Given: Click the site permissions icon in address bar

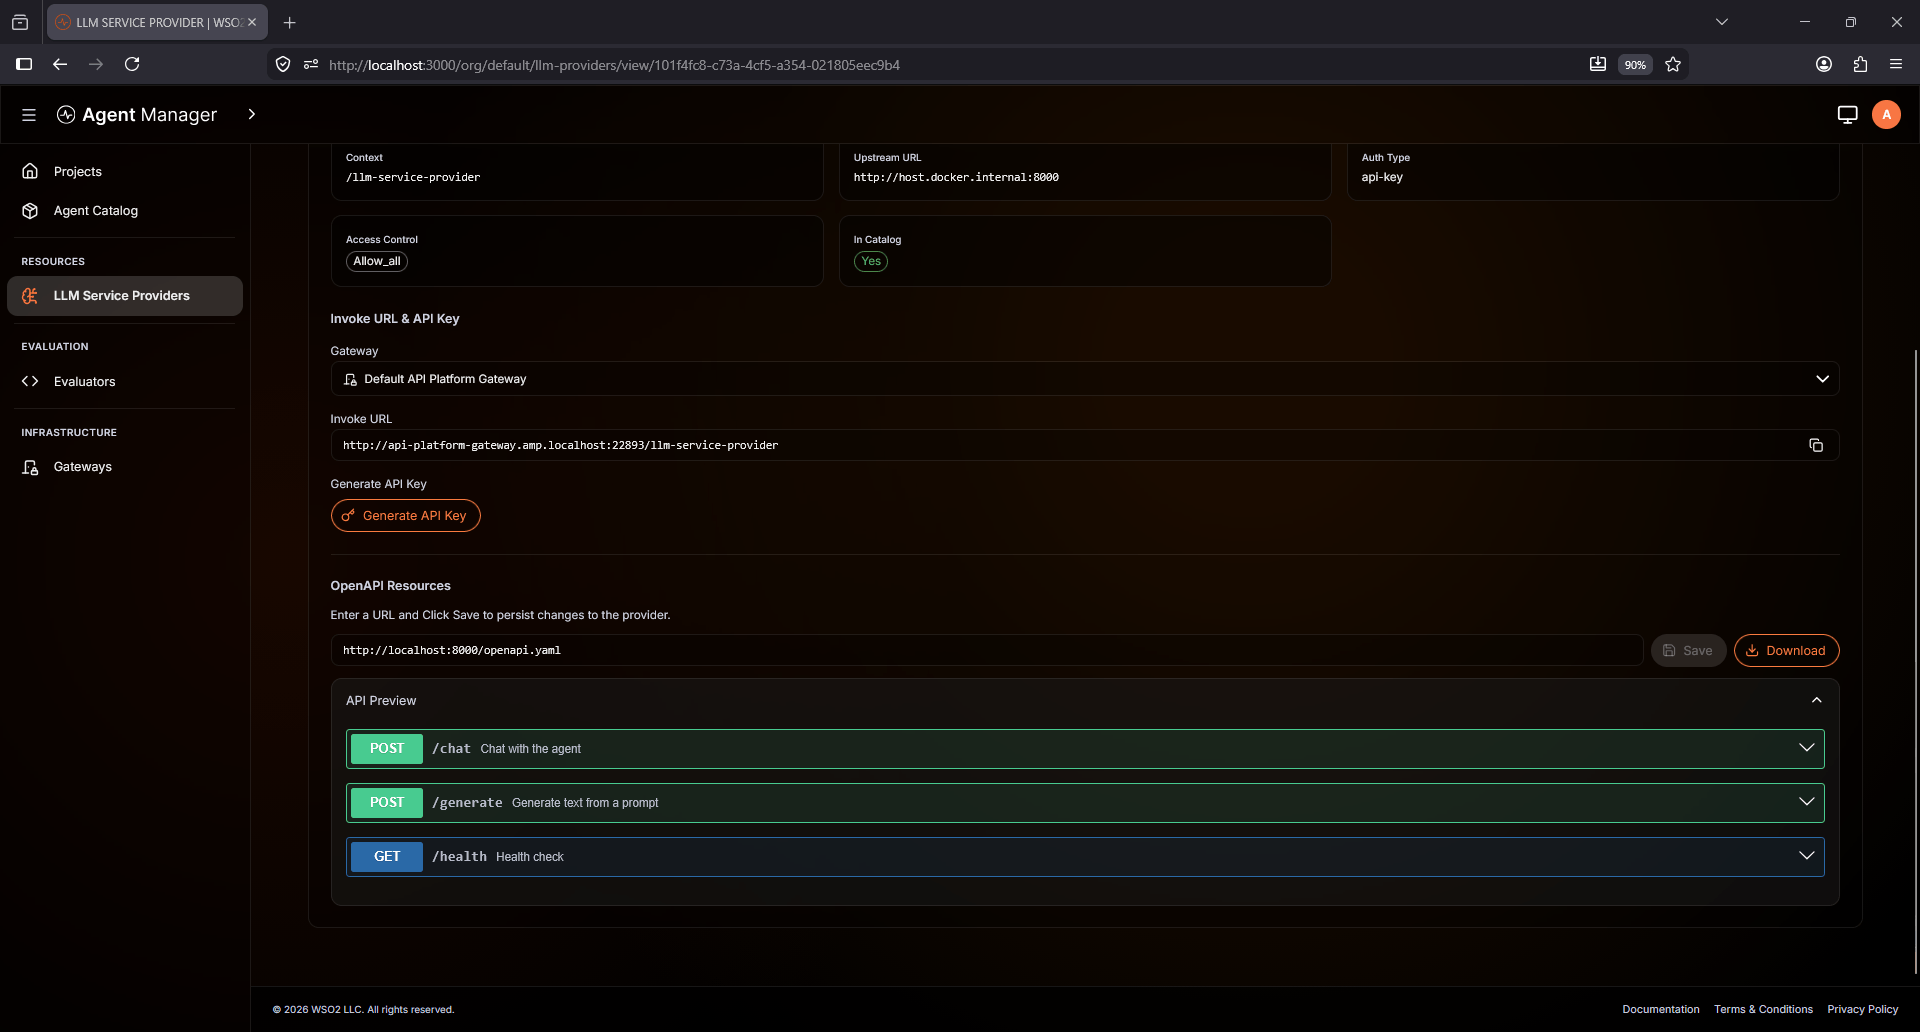Looking at the screenshot, I should coord(311,65).
